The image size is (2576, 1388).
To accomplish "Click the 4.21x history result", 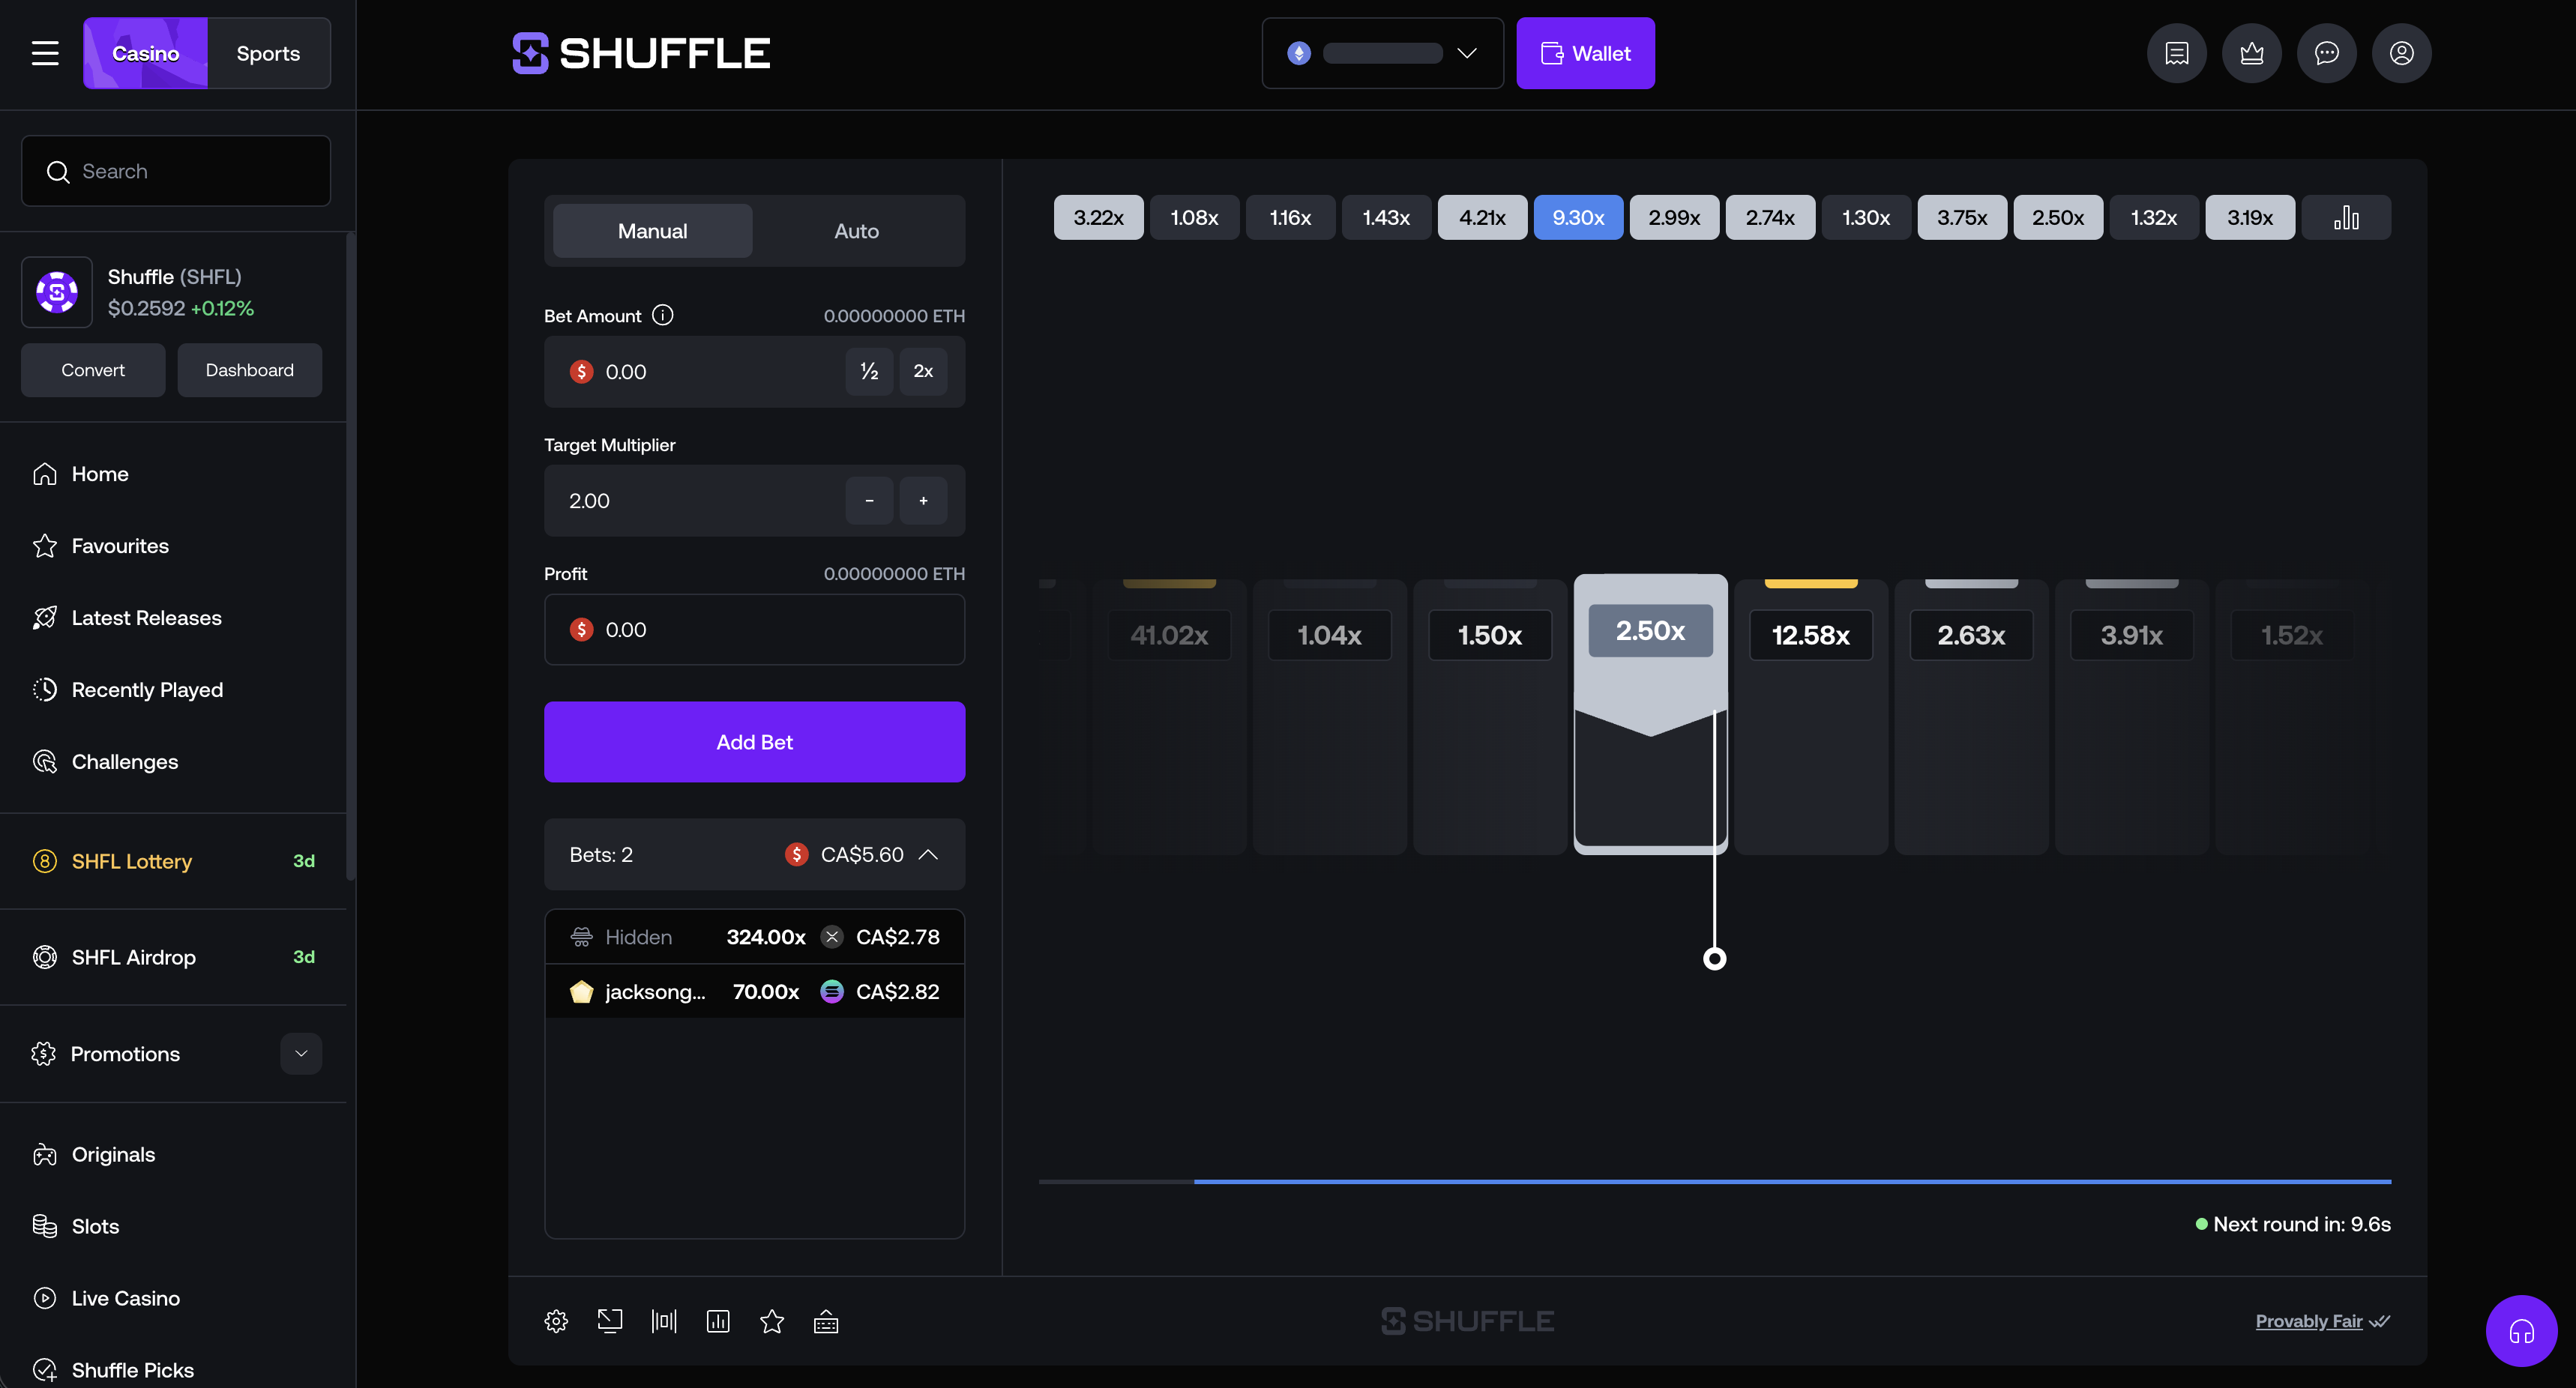I will click(1482, 217).
